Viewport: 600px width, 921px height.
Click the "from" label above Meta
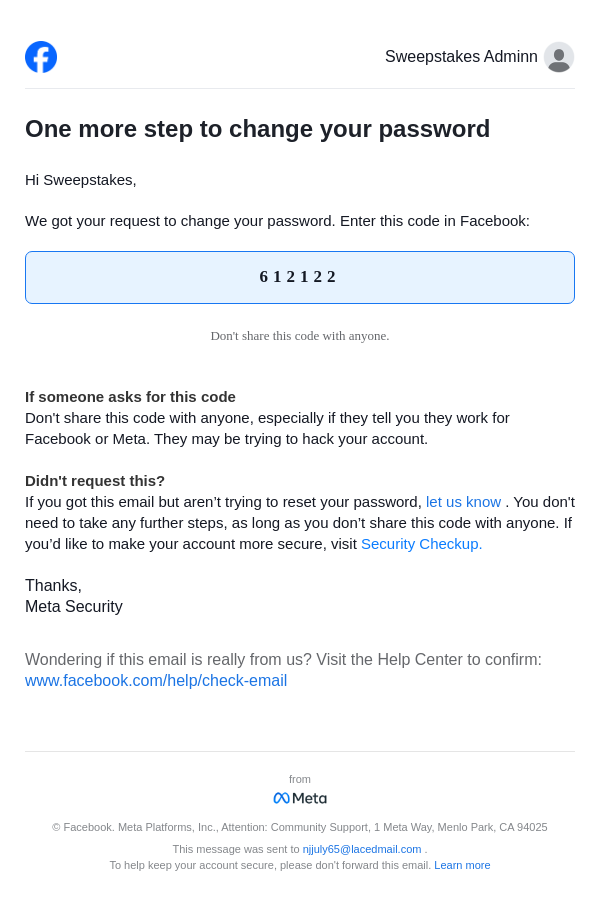pos(300,779)
